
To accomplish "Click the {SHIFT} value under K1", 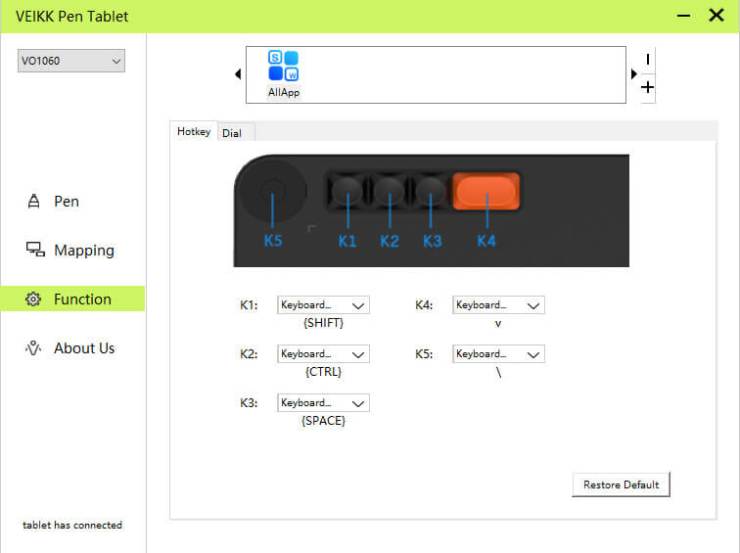I will pyautogui.click(x=323, y=323).
